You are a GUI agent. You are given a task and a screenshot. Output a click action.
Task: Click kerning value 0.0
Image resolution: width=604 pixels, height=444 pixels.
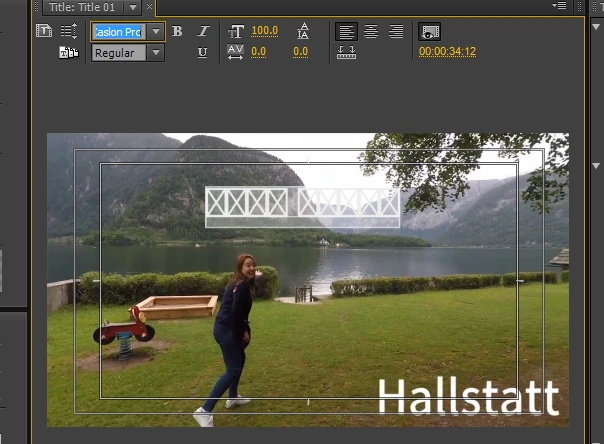[x=258, y=52]
